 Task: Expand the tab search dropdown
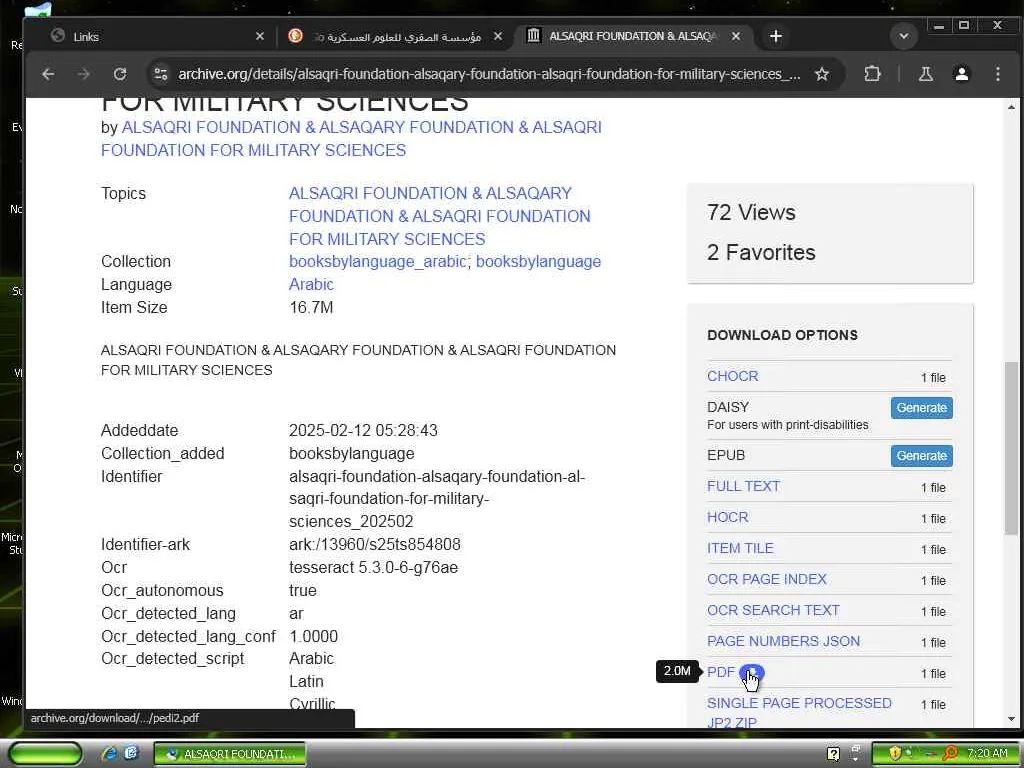click(904, 36)
